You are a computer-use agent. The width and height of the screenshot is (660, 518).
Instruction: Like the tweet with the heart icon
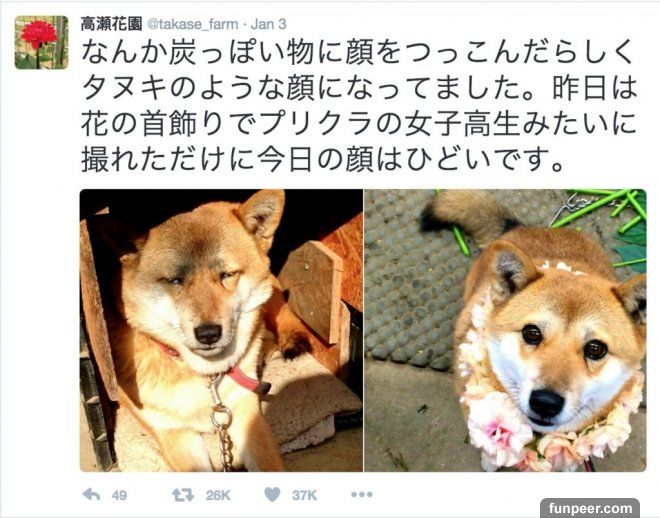[272, 494]
